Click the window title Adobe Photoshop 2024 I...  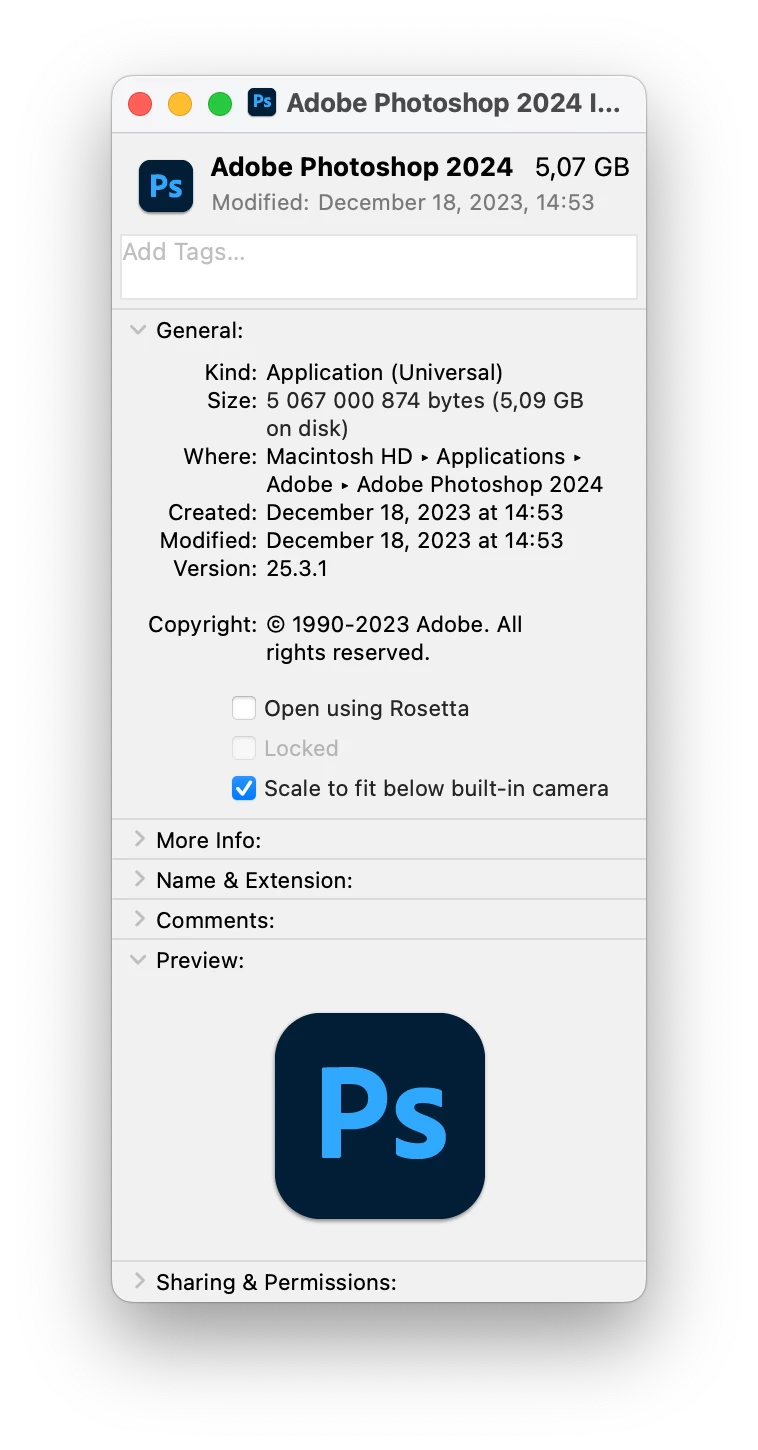(454, 103)
